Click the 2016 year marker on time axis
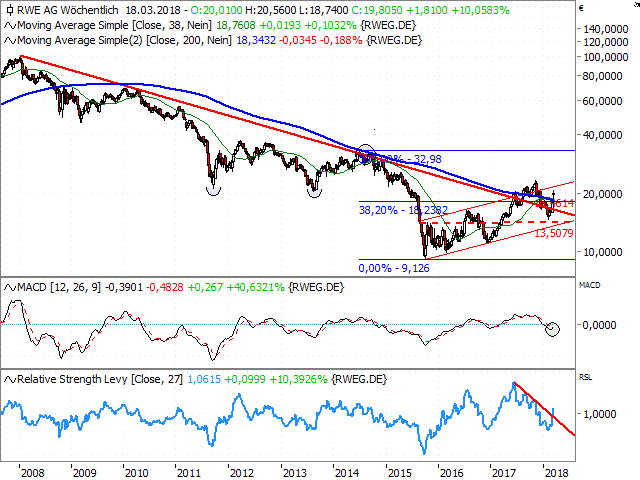The width and height of the screenshot is (640, 480). pyautogui.click(x=451, y=473)
